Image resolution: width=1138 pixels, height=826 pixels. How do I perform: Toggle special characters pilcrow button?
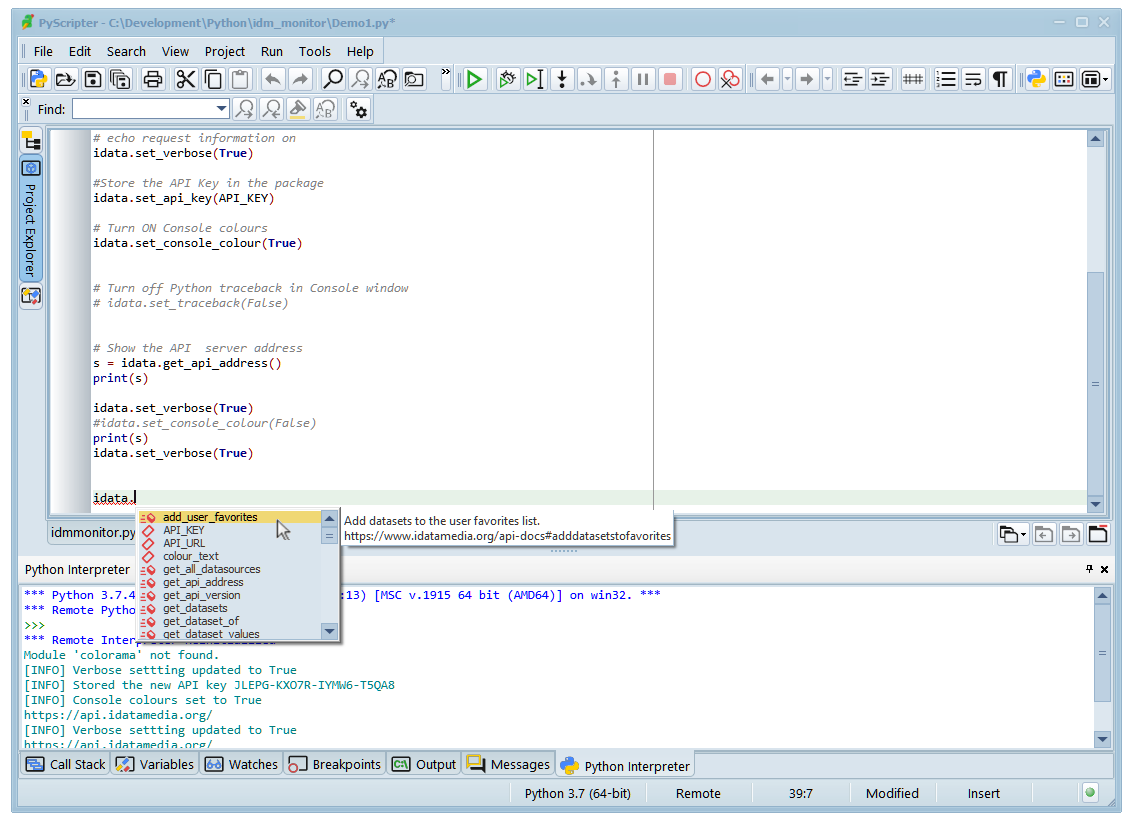(999, 79)
